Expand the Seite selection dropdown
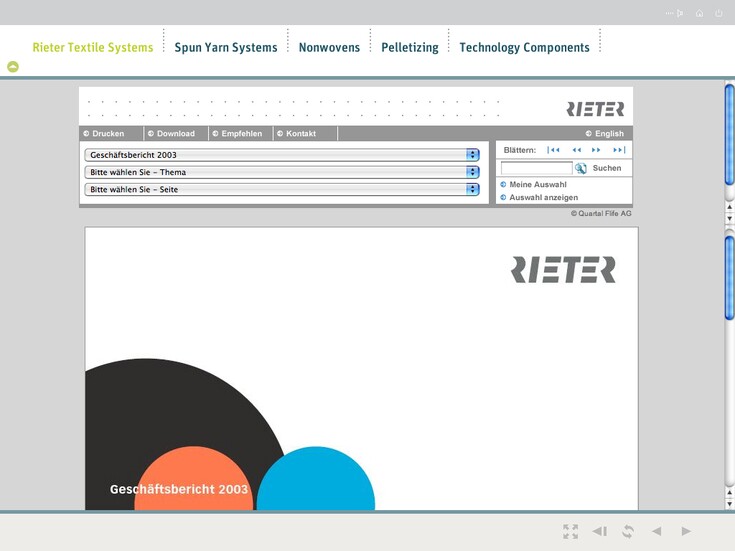The image size is (735, 551). [x=282, y=189]
